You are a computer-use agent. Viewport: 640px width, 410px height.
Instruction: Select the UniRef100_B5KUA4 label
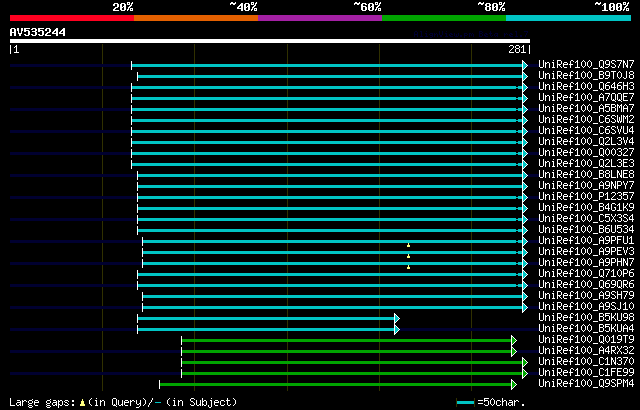586,329
